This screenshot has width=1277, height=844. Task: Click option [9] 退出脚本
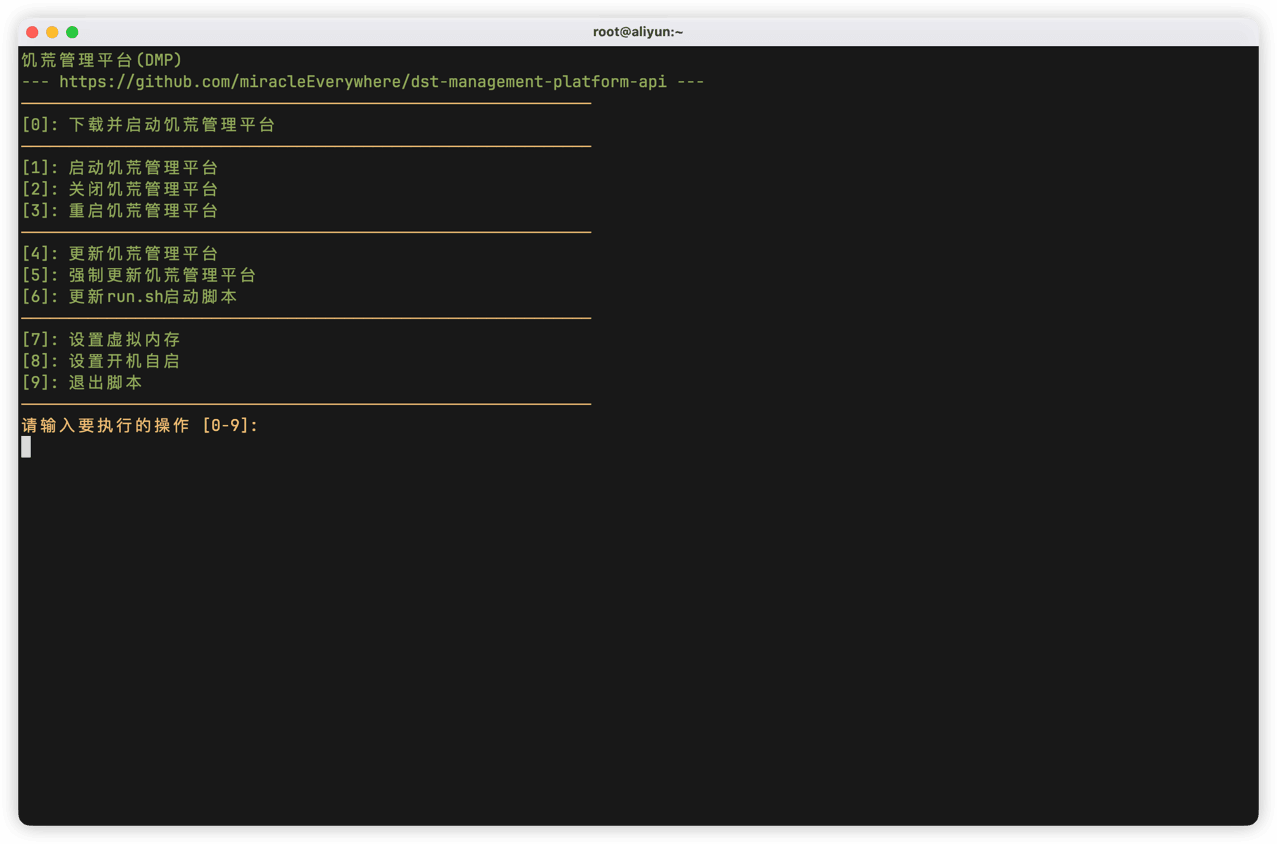point(82,383)
